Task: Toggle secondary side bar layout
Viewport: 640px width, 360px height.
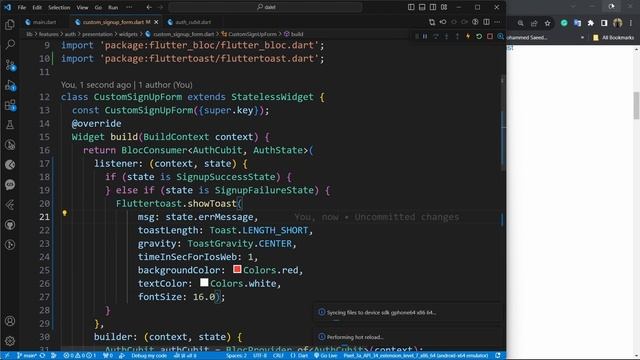Action: pos(433,7)
